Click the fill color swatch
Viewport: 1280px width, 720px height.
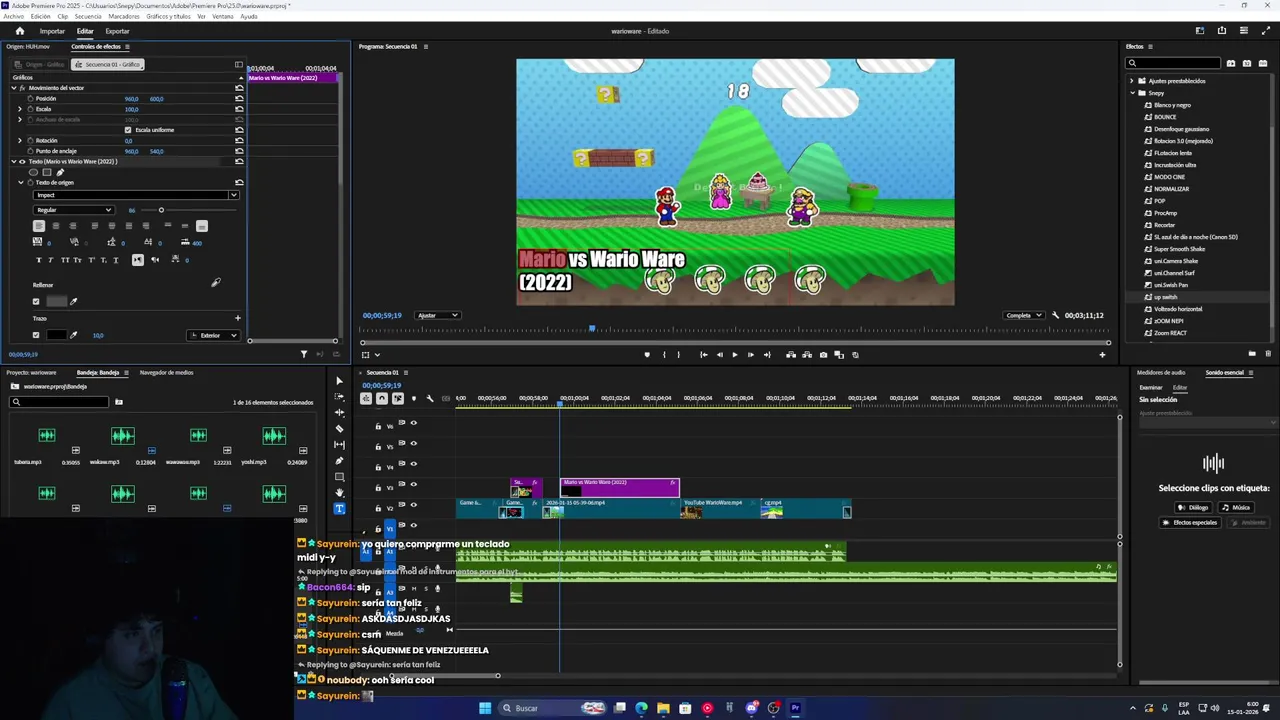(x=56, y=301)
